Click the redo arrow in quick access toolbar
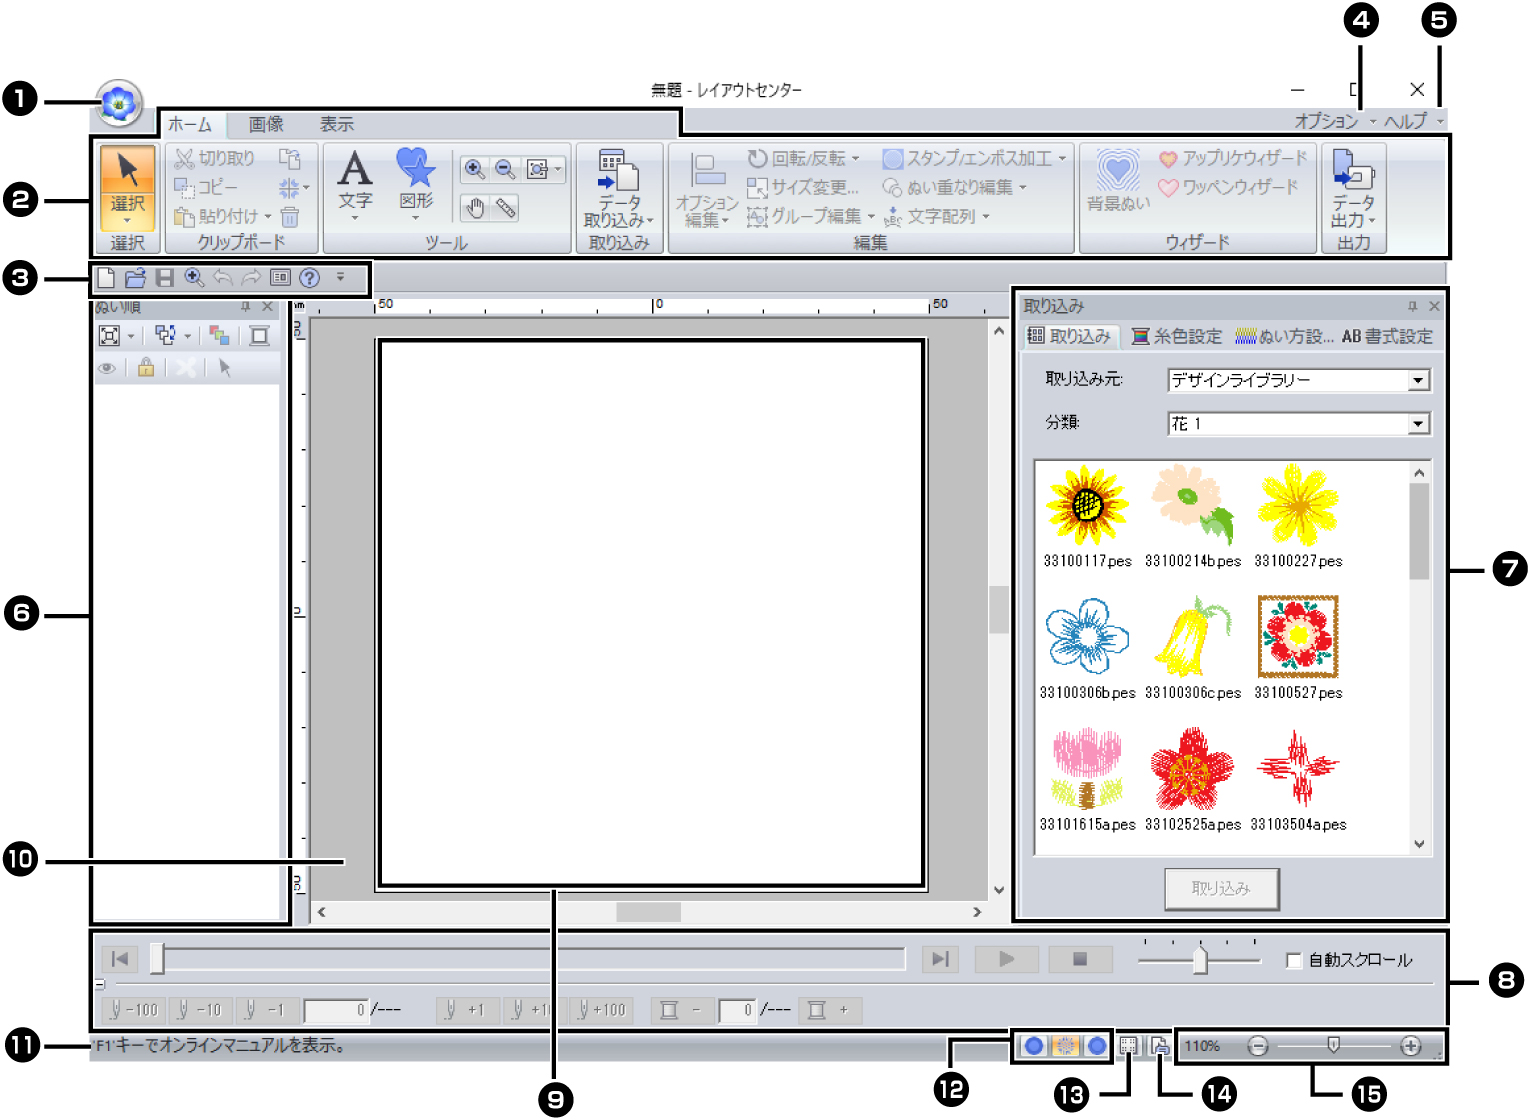Image resolution: width=1532 pixels, height=1120 pixels. point(252,278)
